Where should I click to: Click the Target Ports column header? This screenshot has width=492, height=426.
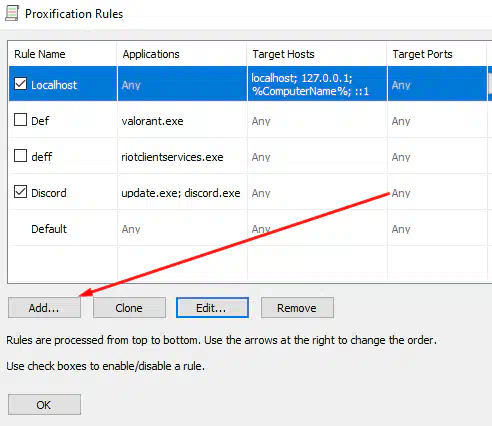(x=437, y=54)
